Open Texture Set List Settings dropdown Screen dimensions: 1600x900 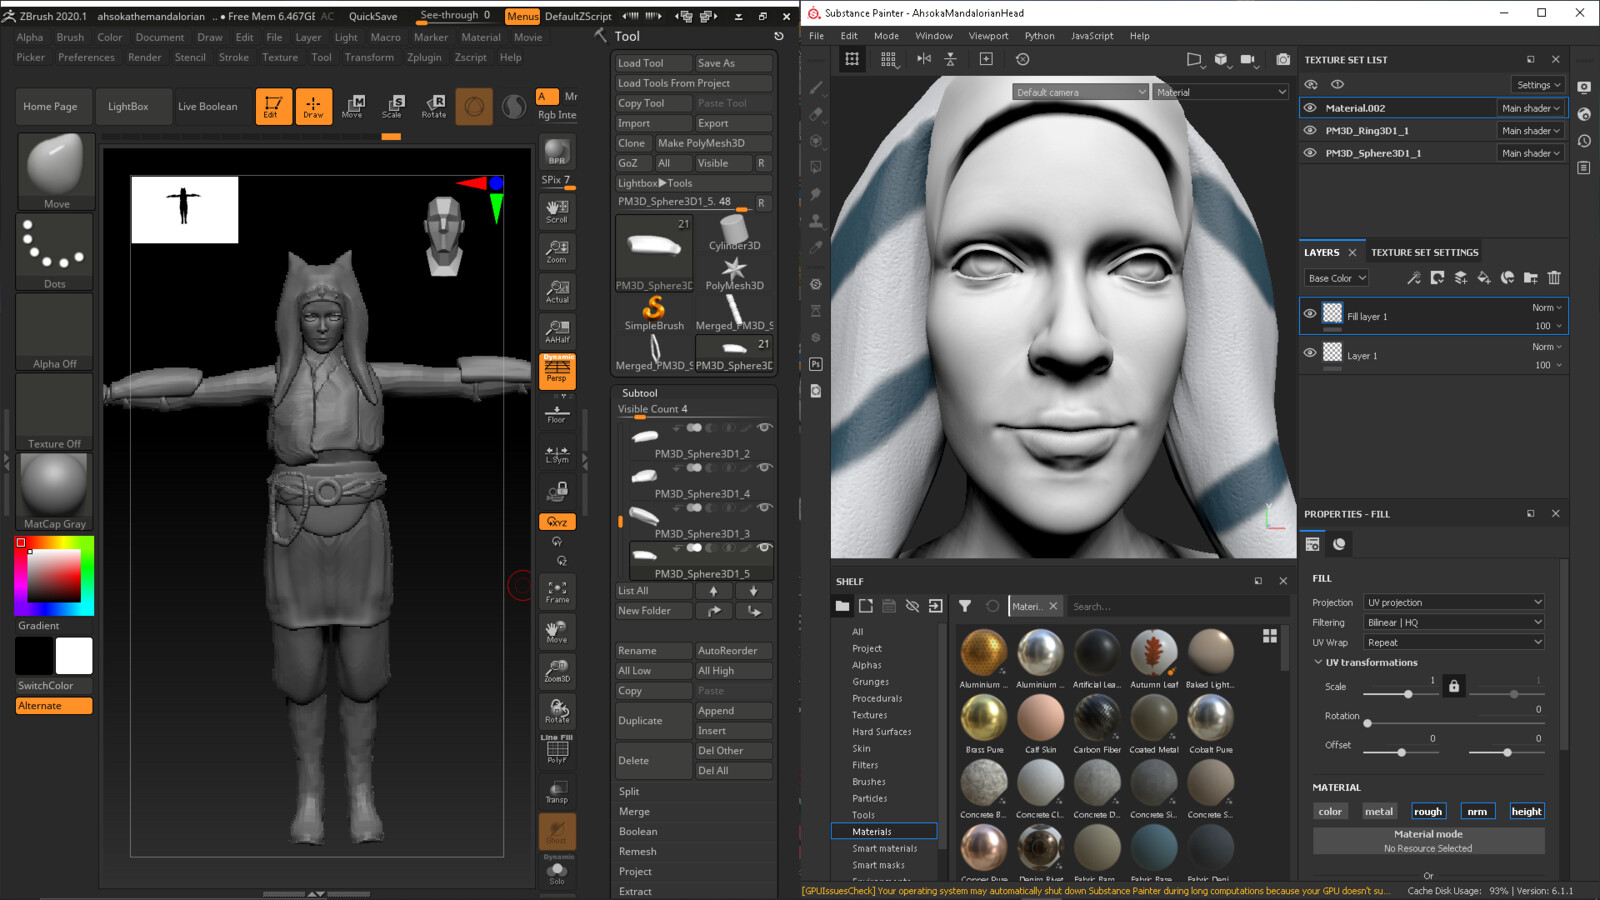tap(1538, 85)
